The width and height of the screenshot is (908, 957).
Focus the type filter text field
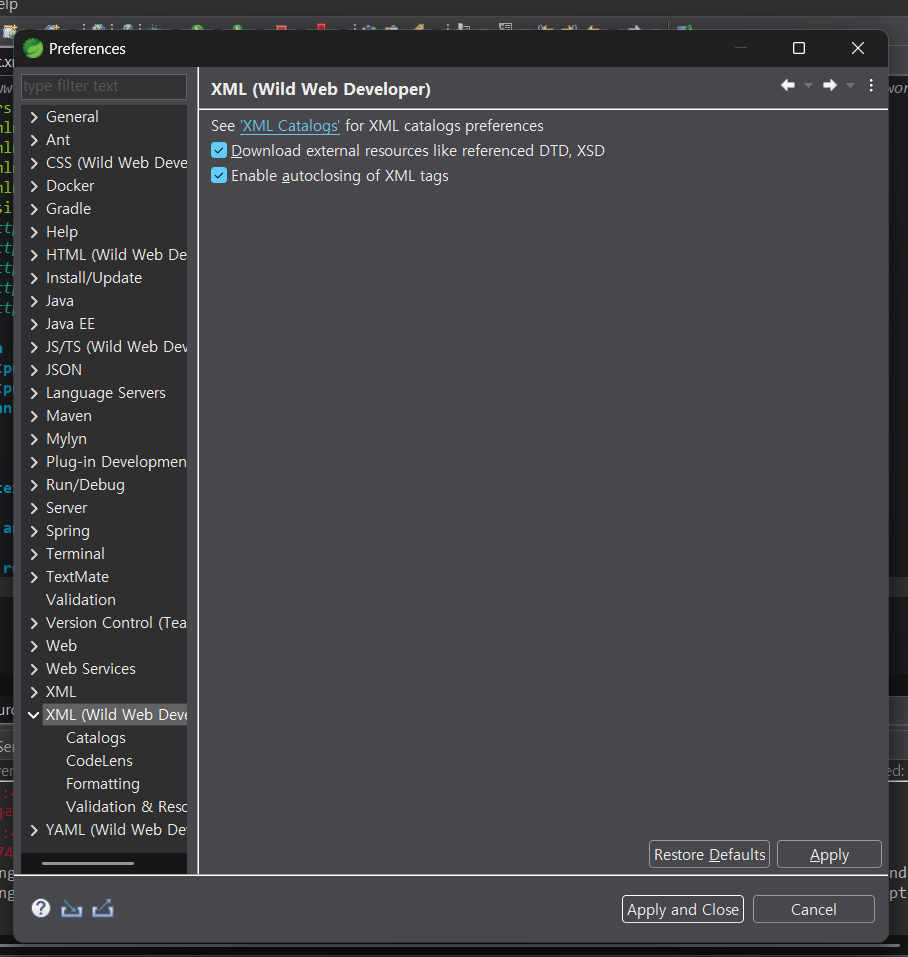104,86
